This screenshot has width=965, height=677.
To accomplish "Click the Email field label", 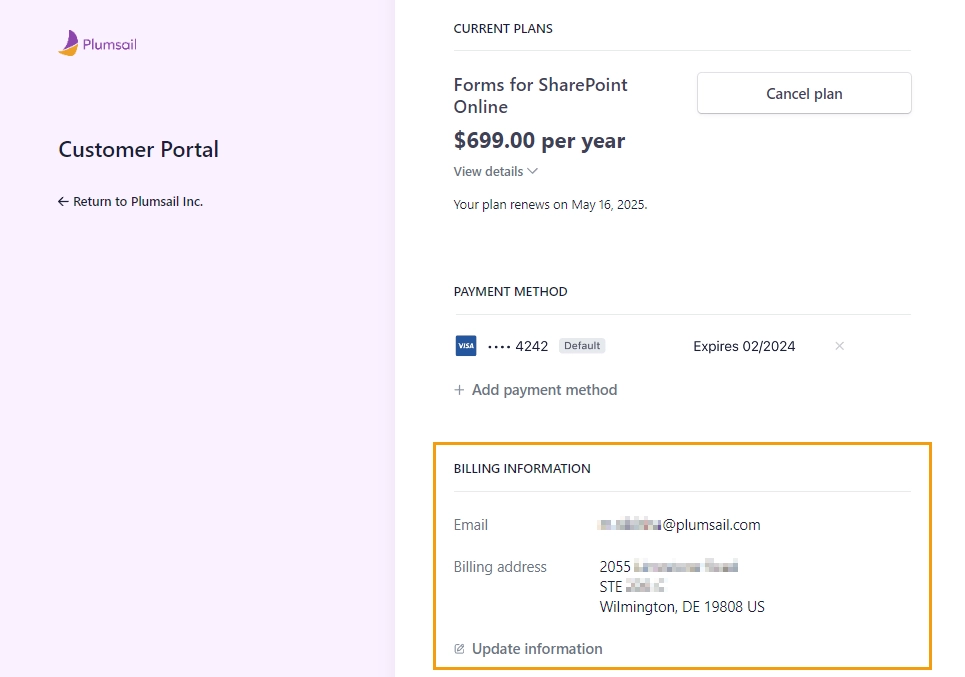I will pyautogui.click(x=471, y=525).
